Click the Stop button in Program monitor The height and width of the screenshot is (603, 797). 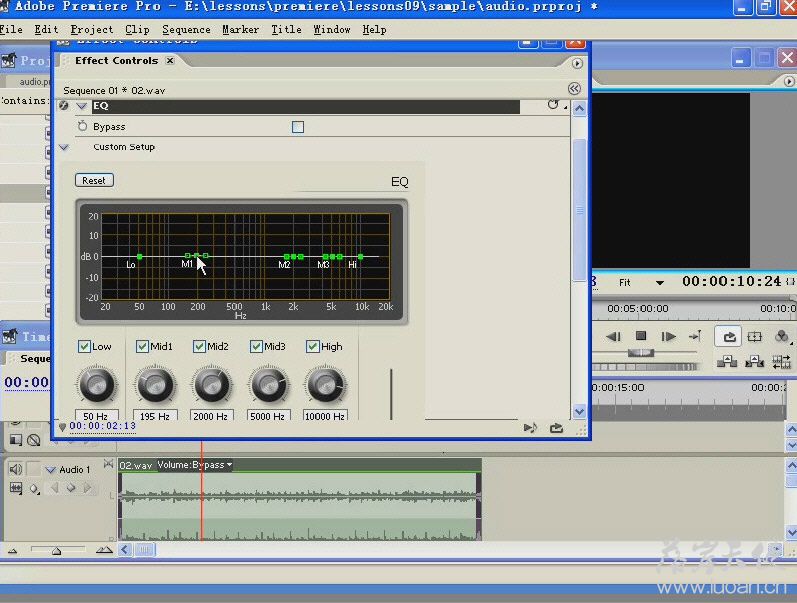pyautogui.click(x=641, y=336)
